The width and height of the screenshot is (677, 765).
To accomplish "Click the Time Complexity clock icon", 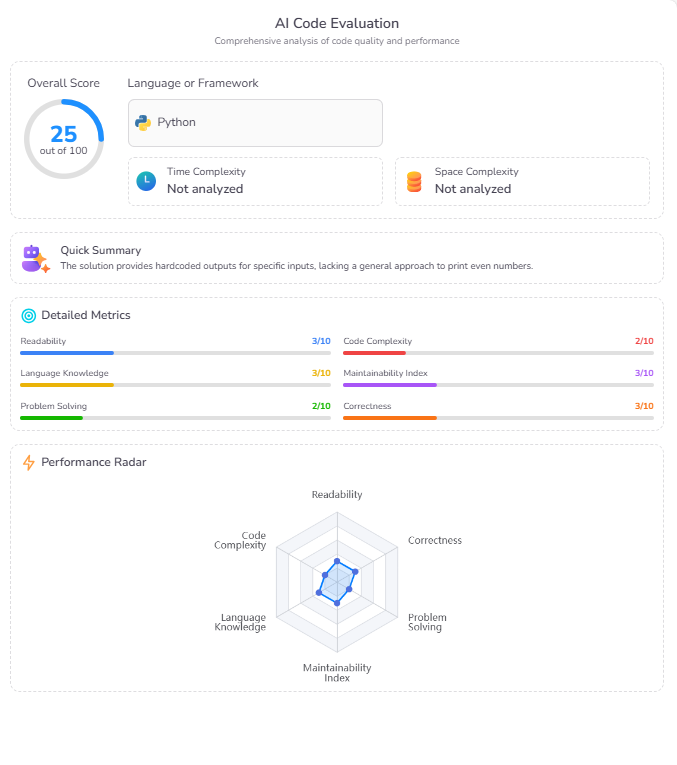I will tap(146, 181).
